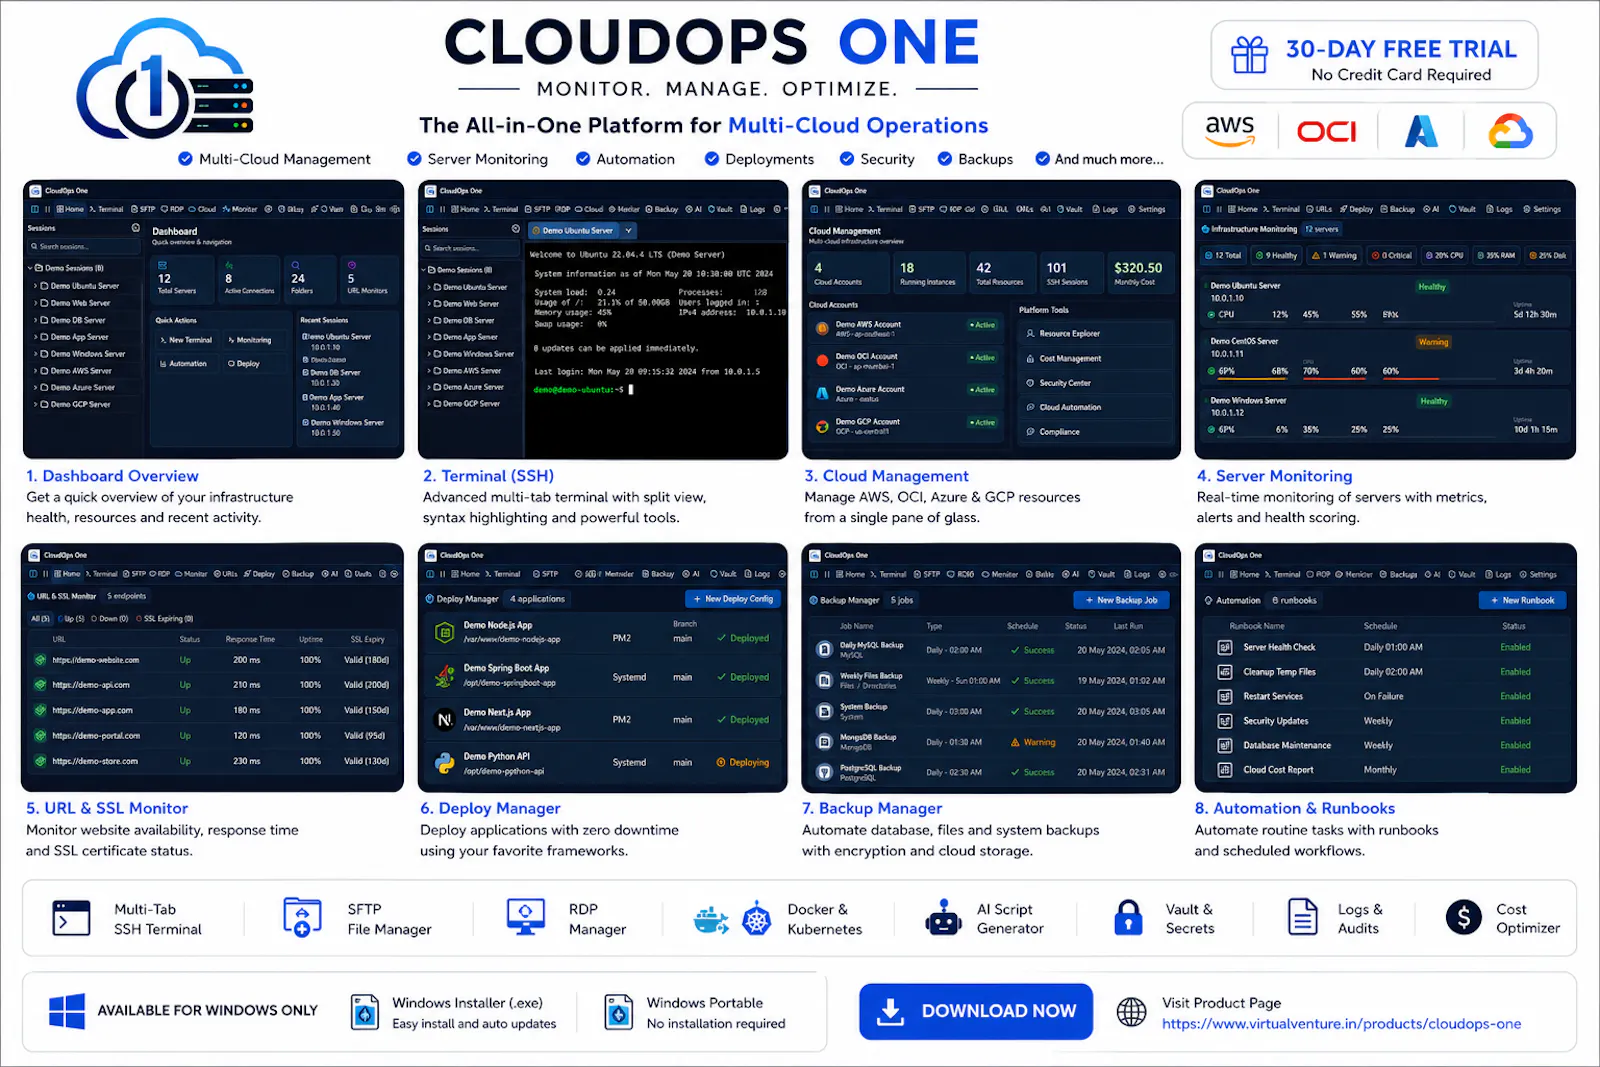Click the Multi-Cloud Management check mark
The image size is (1600, 1067).
point(185,158)
